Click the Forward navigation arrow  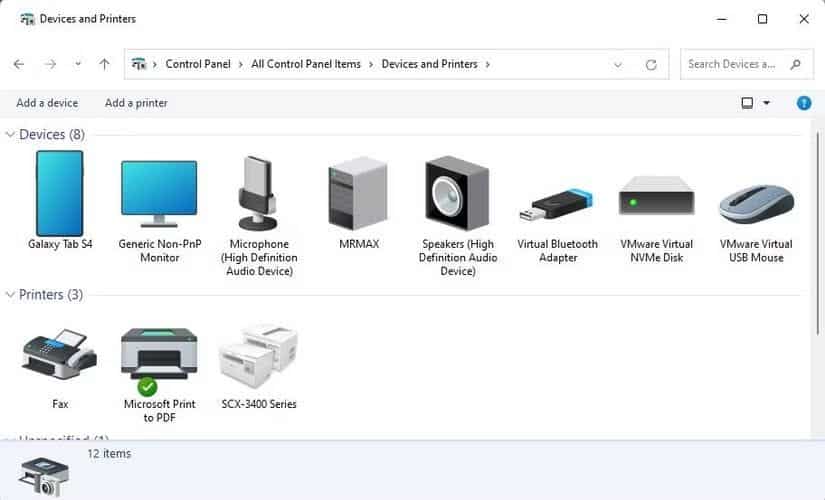[x=51, y=64]
